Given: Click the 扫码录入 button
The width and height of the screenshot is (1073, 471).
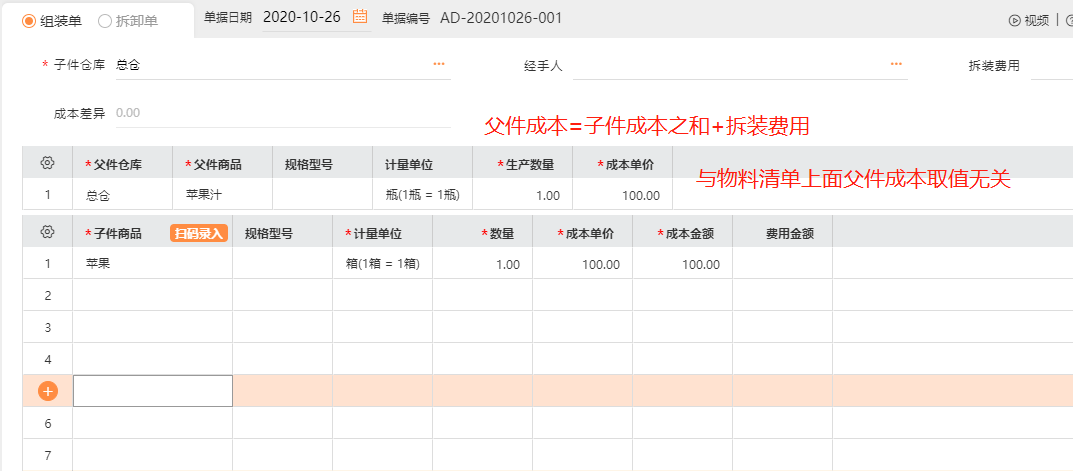Looking at the screenshot, I should pyautogui.click(x=199, y=233).
